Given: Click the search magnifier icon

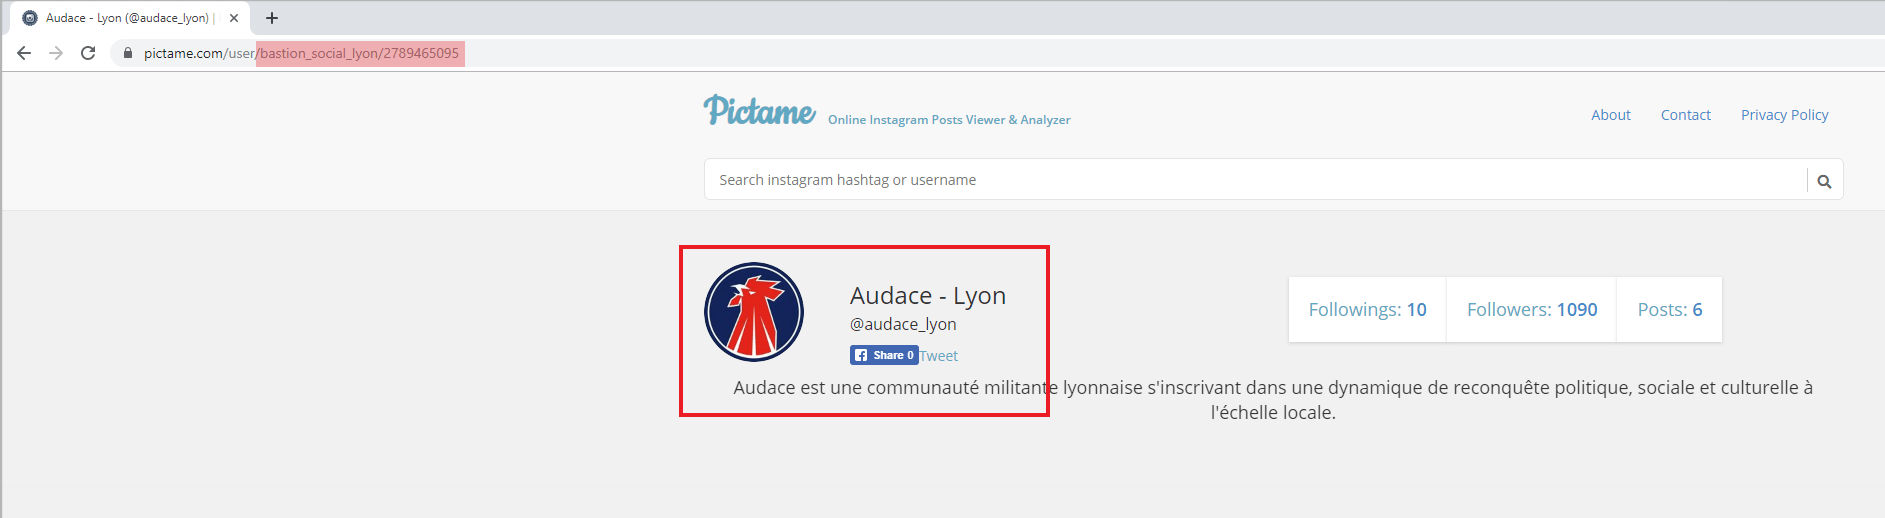Looking at the screenshot, I should [x=1824, y=181].
